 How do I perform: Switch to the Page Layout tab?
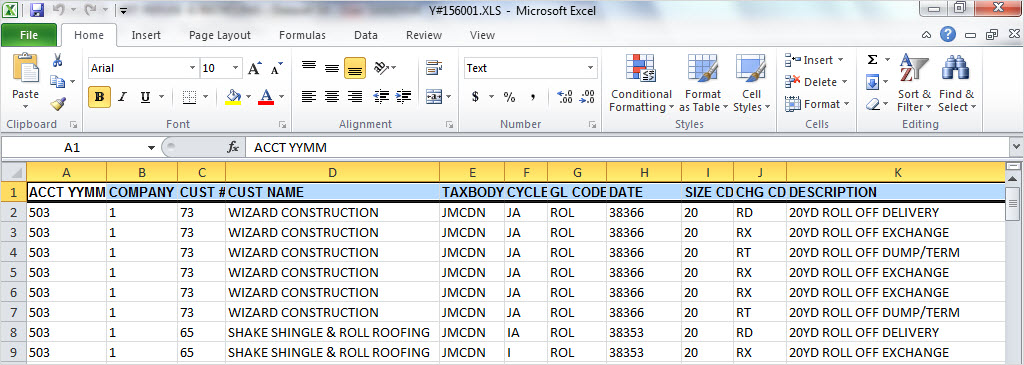click(219, 35)
